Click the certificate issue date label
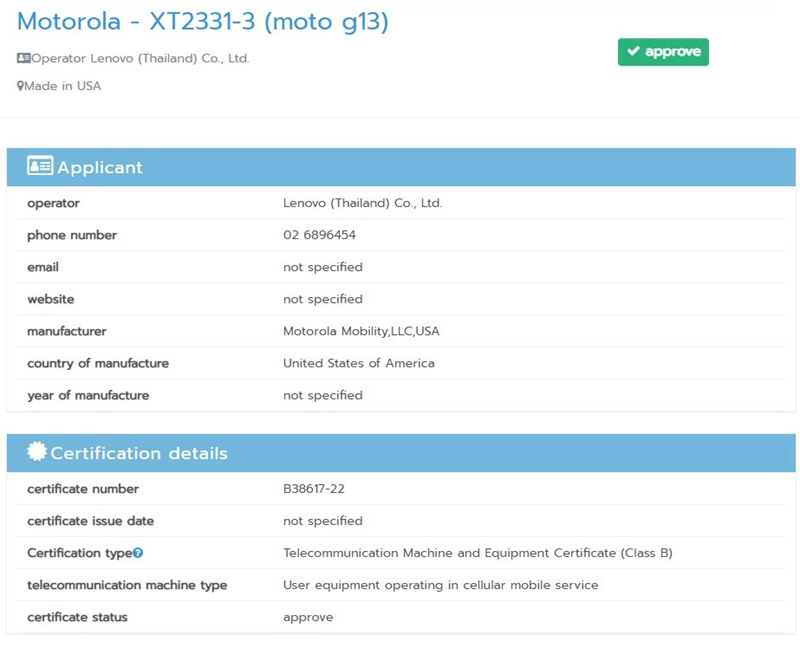Viewport: 800px width, 648px height. pyautogui.click(x=90, y=521)
